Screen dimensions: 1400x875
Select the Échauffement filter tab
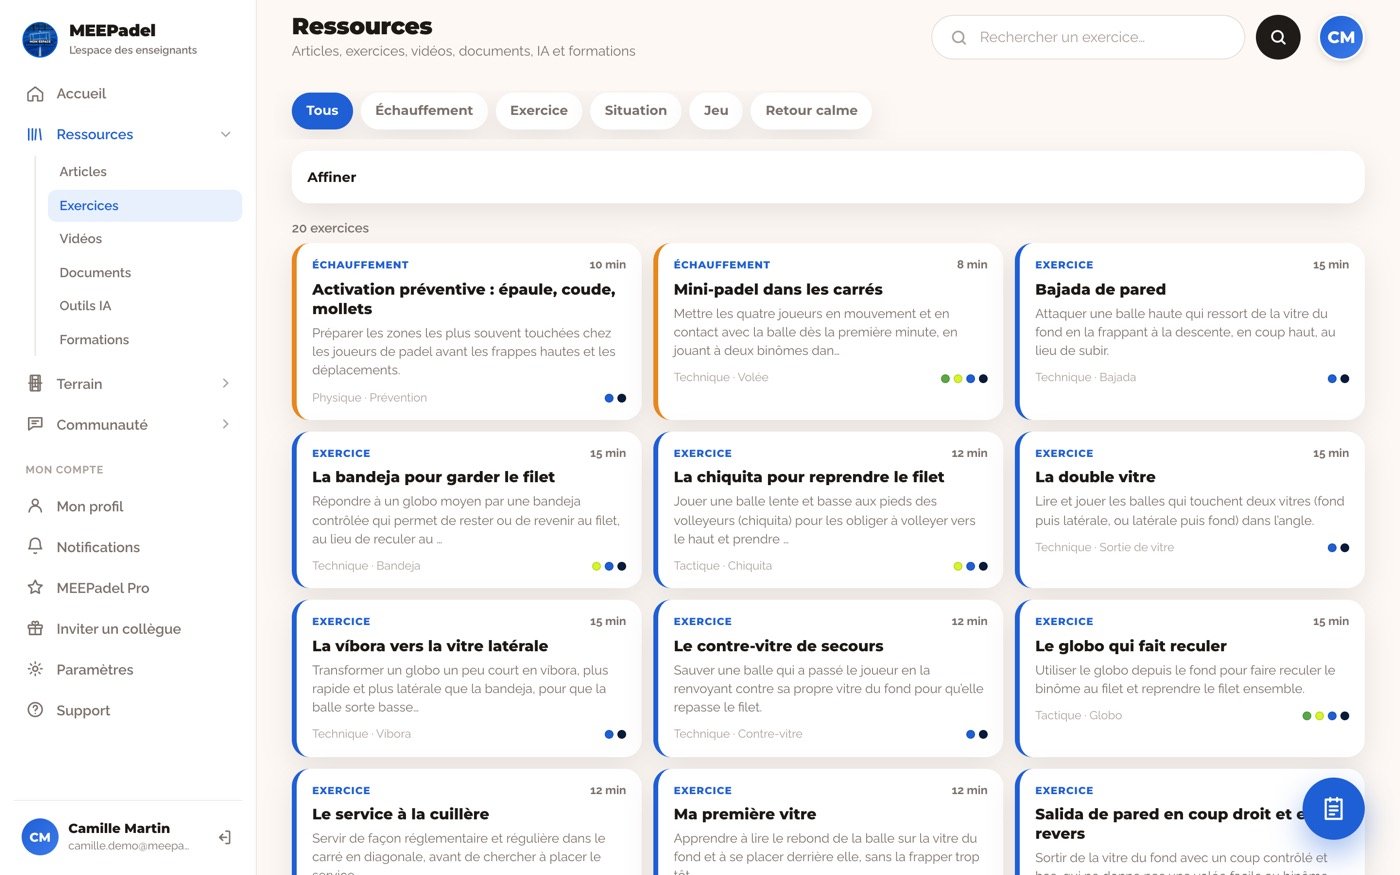[x=424, y=111]
